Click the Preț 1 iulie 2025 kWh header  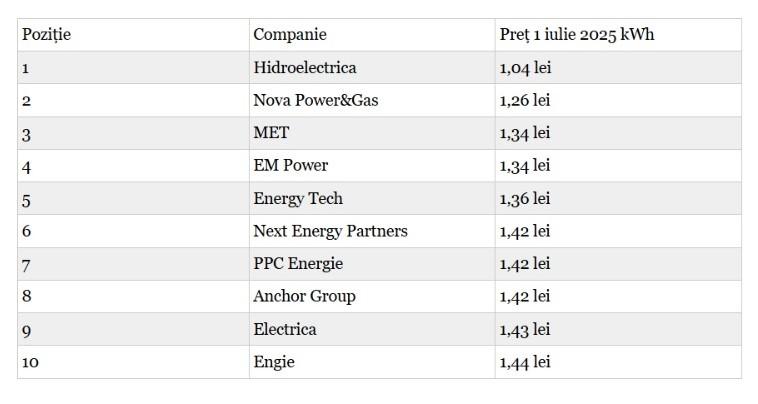(577, 35)
